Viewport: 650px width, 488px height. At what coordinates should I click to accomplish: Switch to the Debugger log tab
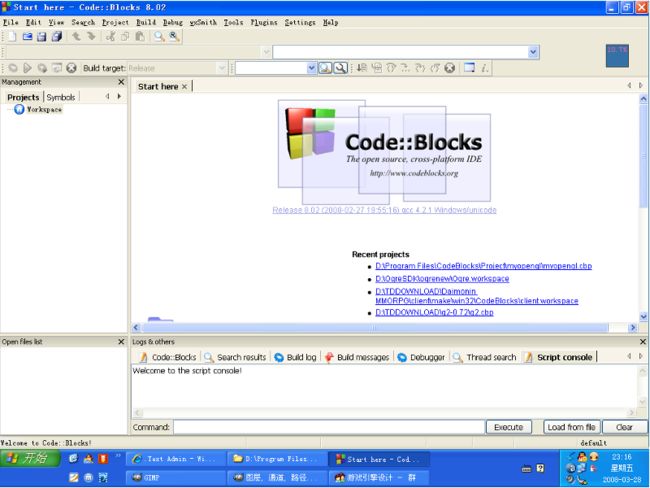tap(421, 357)
